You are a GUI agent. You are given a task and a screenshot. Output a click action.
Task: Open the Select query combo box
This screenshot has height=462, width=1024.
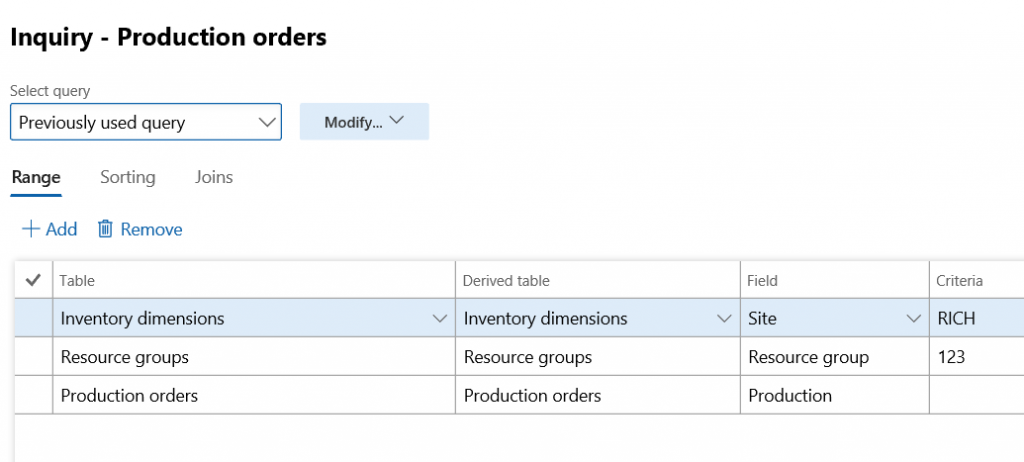(x=146, y=122)
